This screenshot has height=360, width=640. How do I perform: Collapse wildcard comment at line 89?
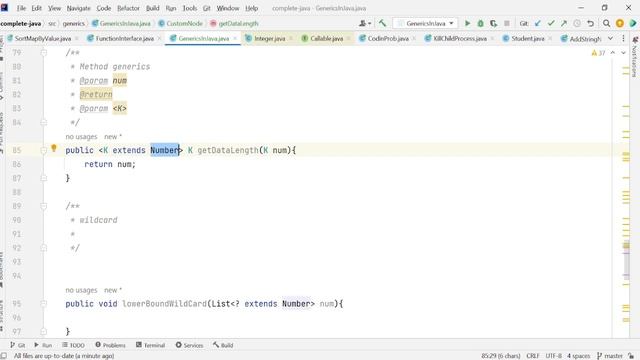(44, 206)
